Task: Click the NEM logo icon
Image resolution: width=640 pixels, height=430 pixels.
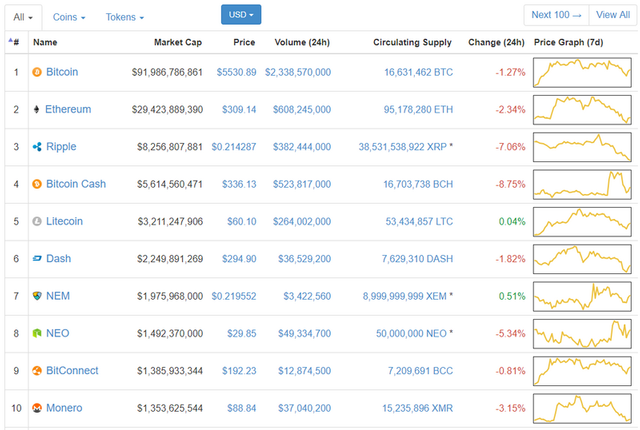Action: tap(38, 296)
